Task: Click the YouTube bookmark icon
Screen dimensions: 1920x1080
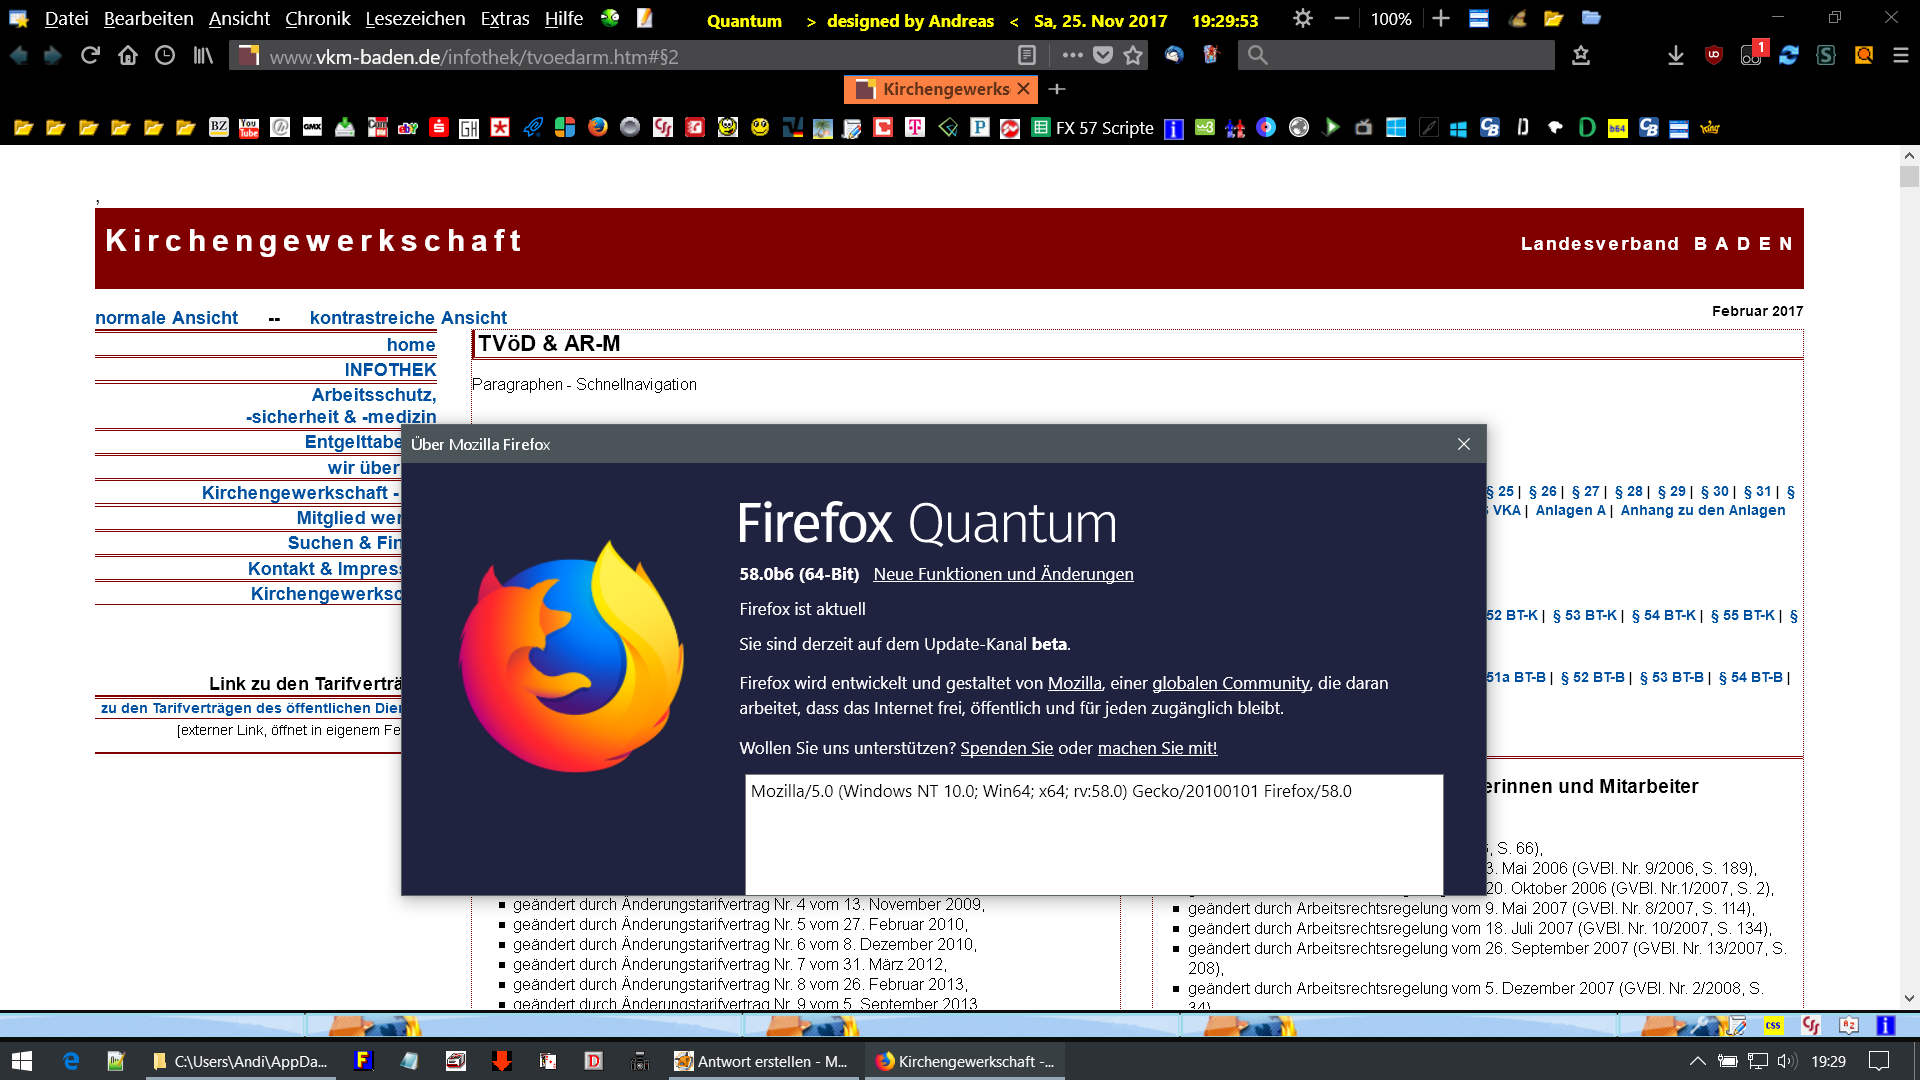Action: coord(249,128)
